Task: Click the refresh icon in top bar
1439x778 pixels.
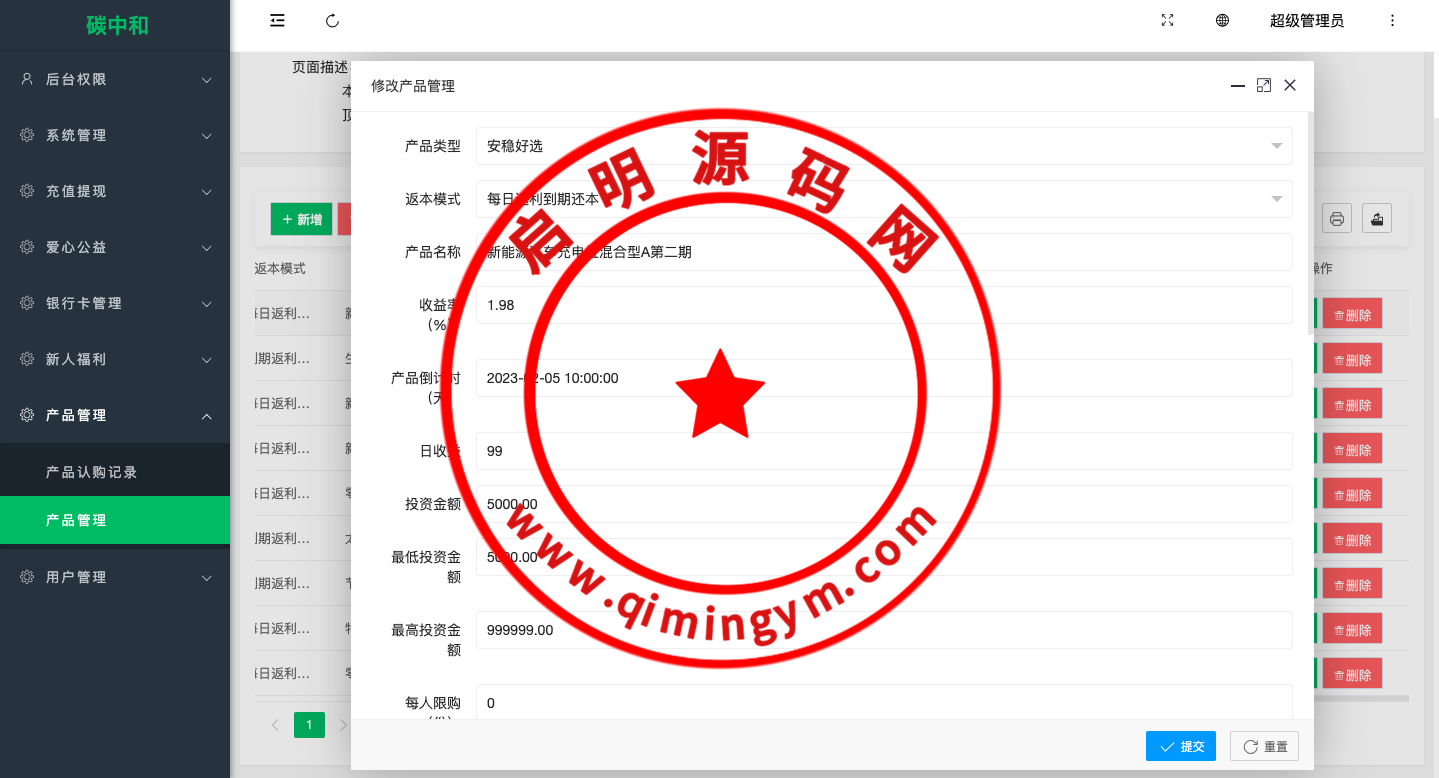Action: [x=333, y=21]
